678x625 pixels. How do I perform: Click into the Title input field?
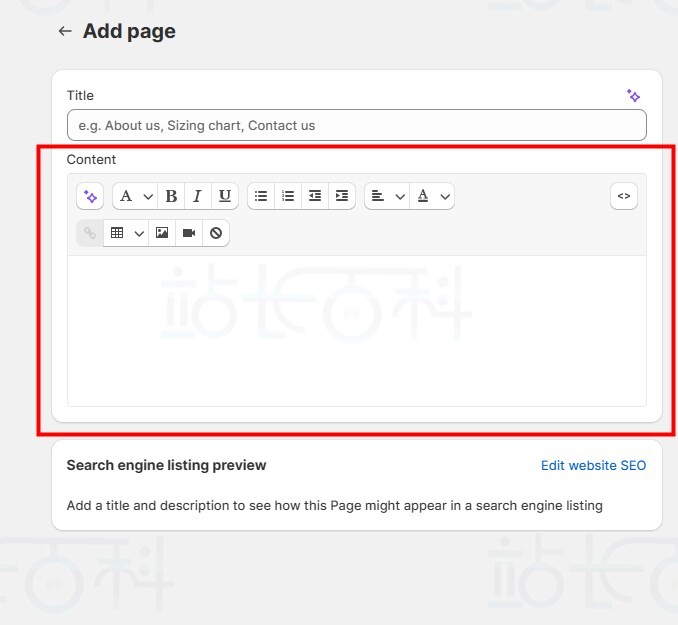tap(357, 125)
